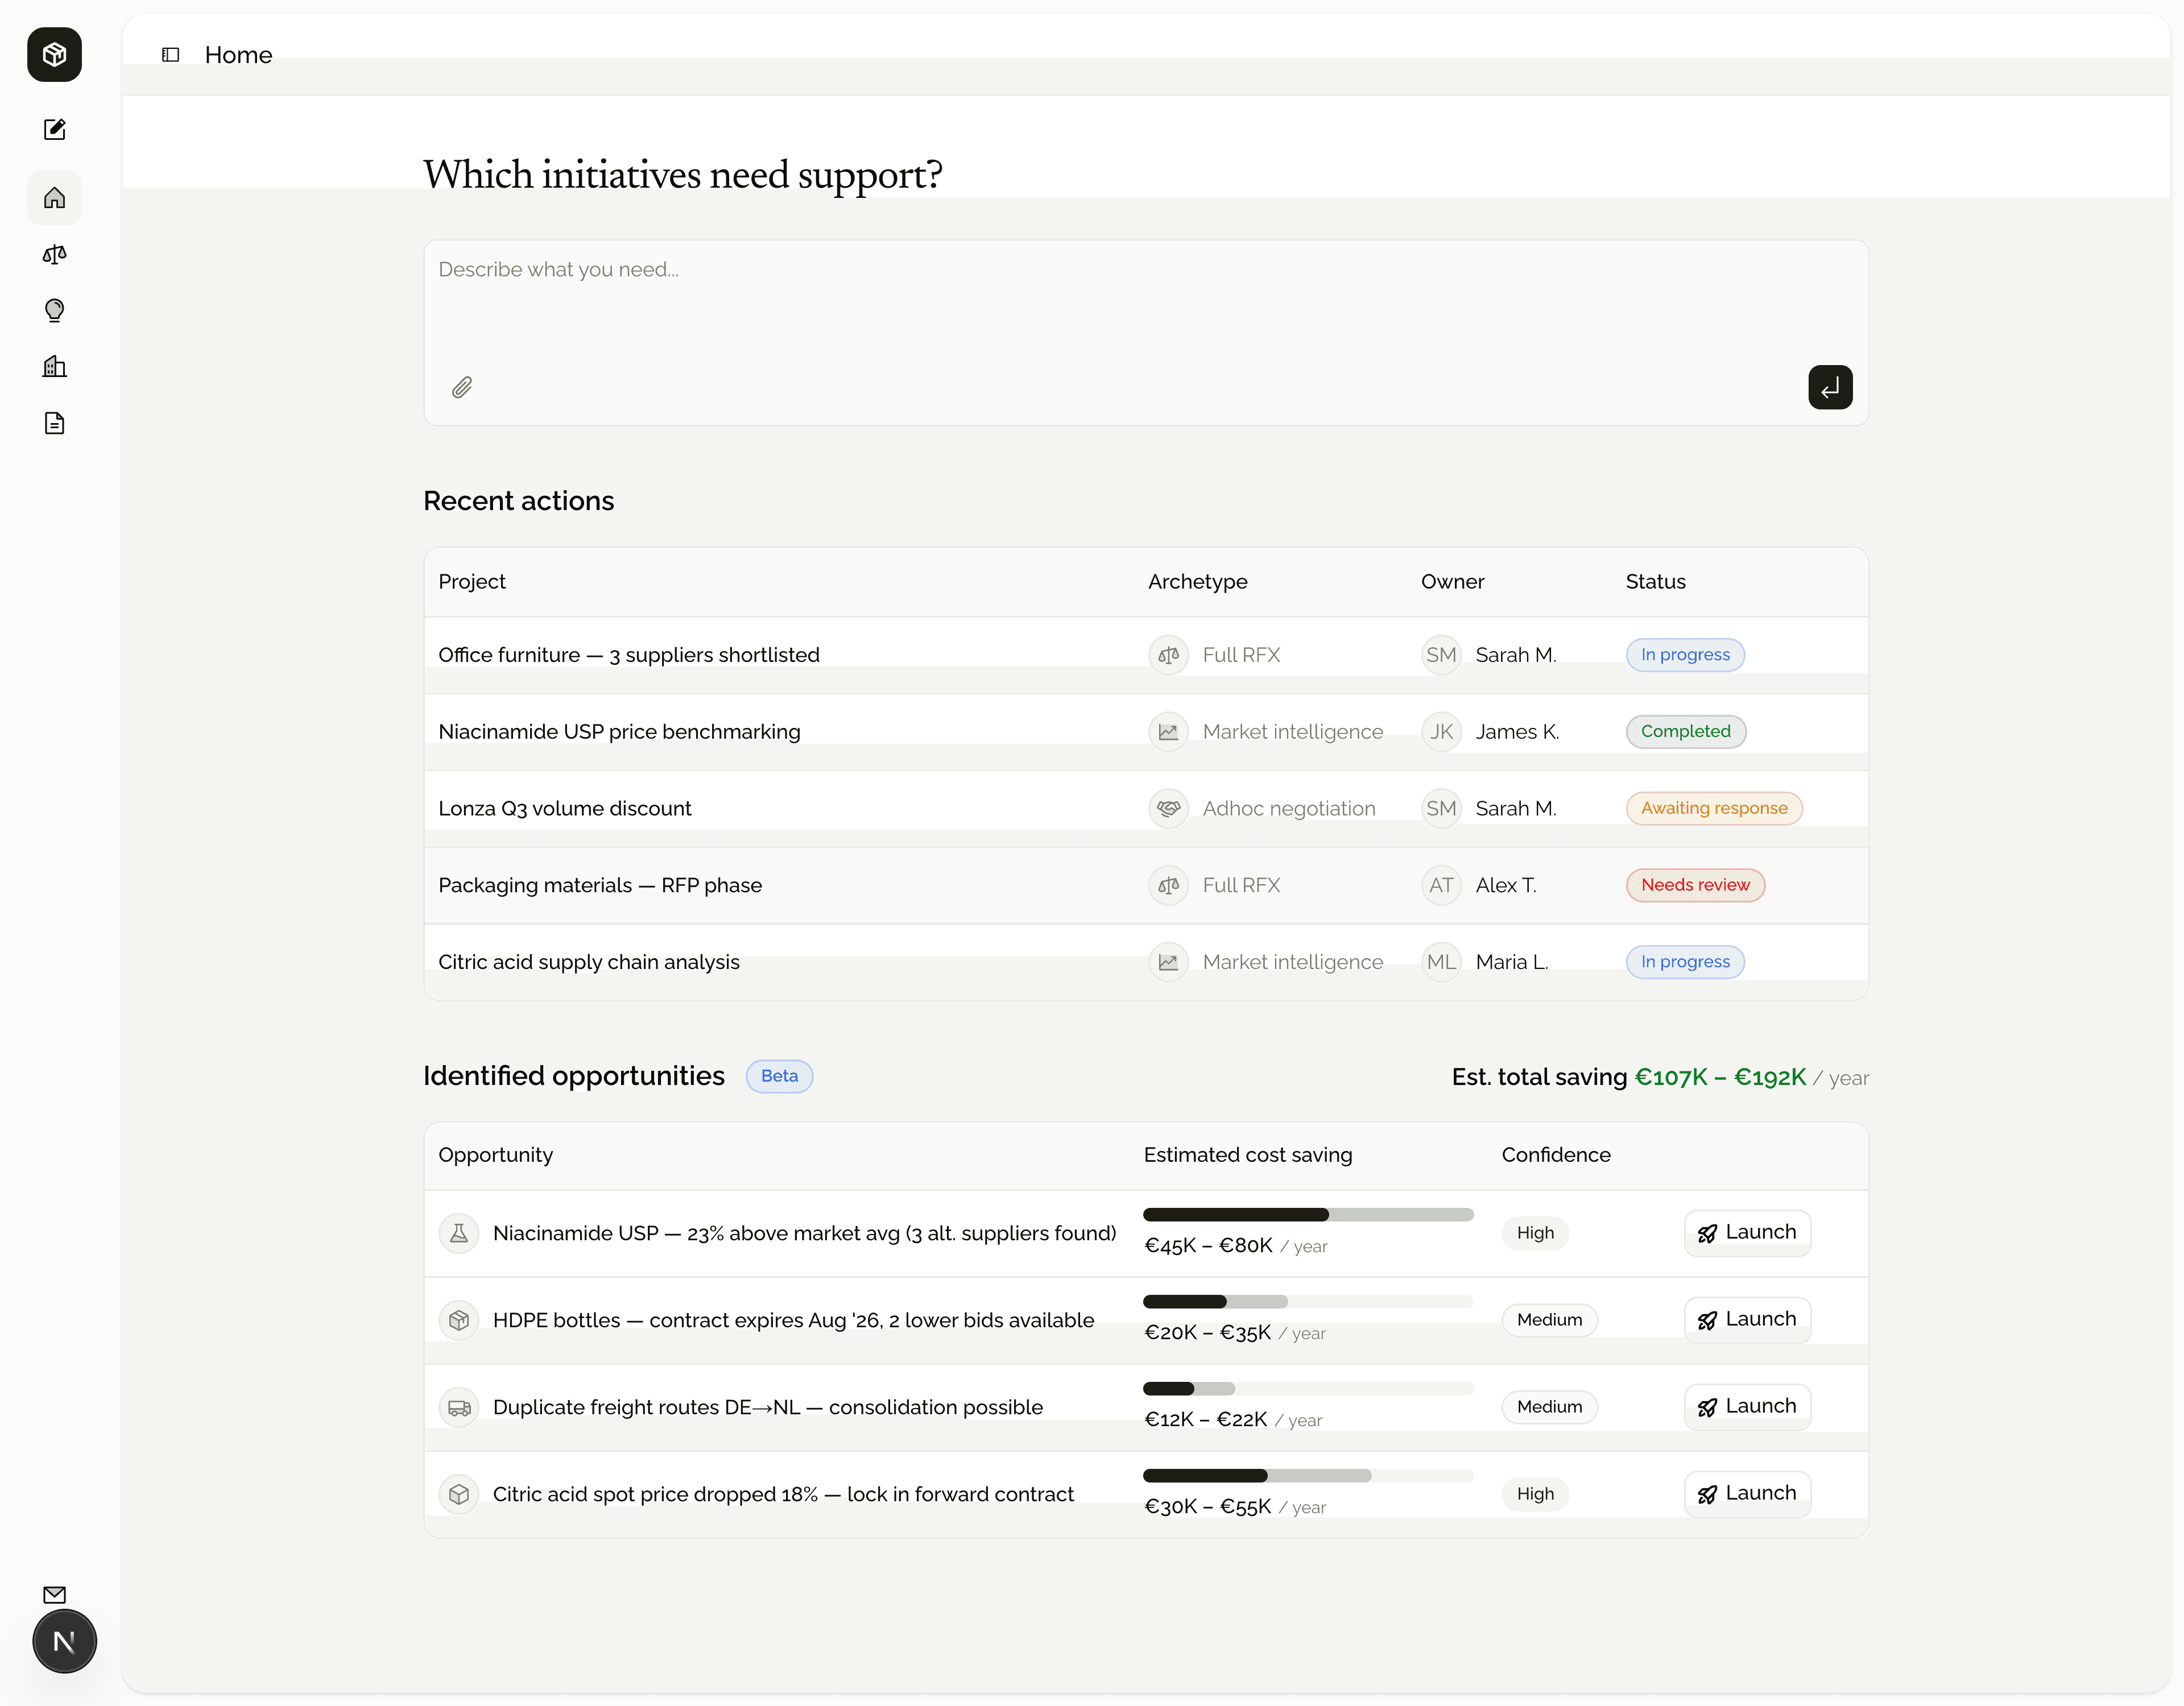Click the Beta badge
This screenshot has height=1706, width=2184.
tap(779, 1076)
